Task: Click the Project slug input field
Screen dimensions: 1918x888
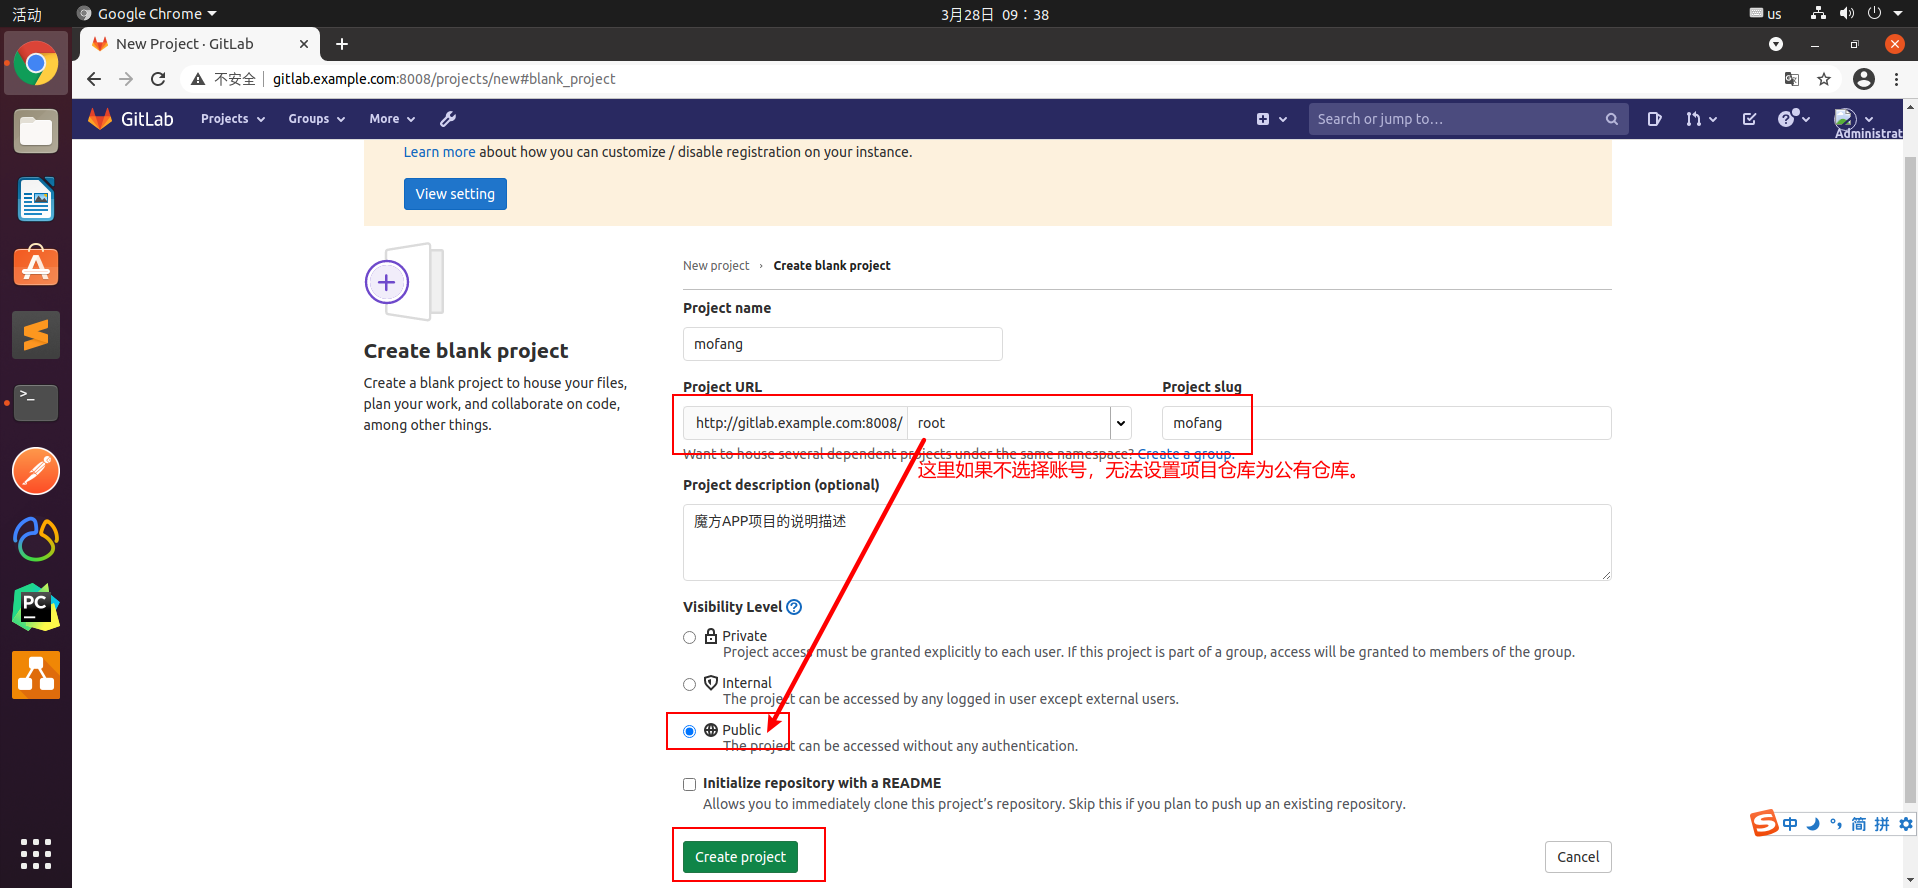Action: (1386, 423)
